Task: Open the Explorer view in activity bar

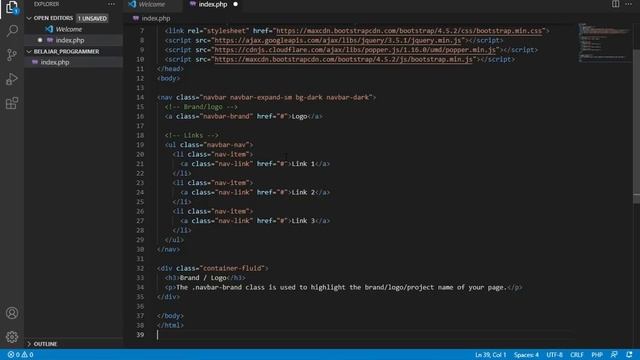Action: pos(12,7)
